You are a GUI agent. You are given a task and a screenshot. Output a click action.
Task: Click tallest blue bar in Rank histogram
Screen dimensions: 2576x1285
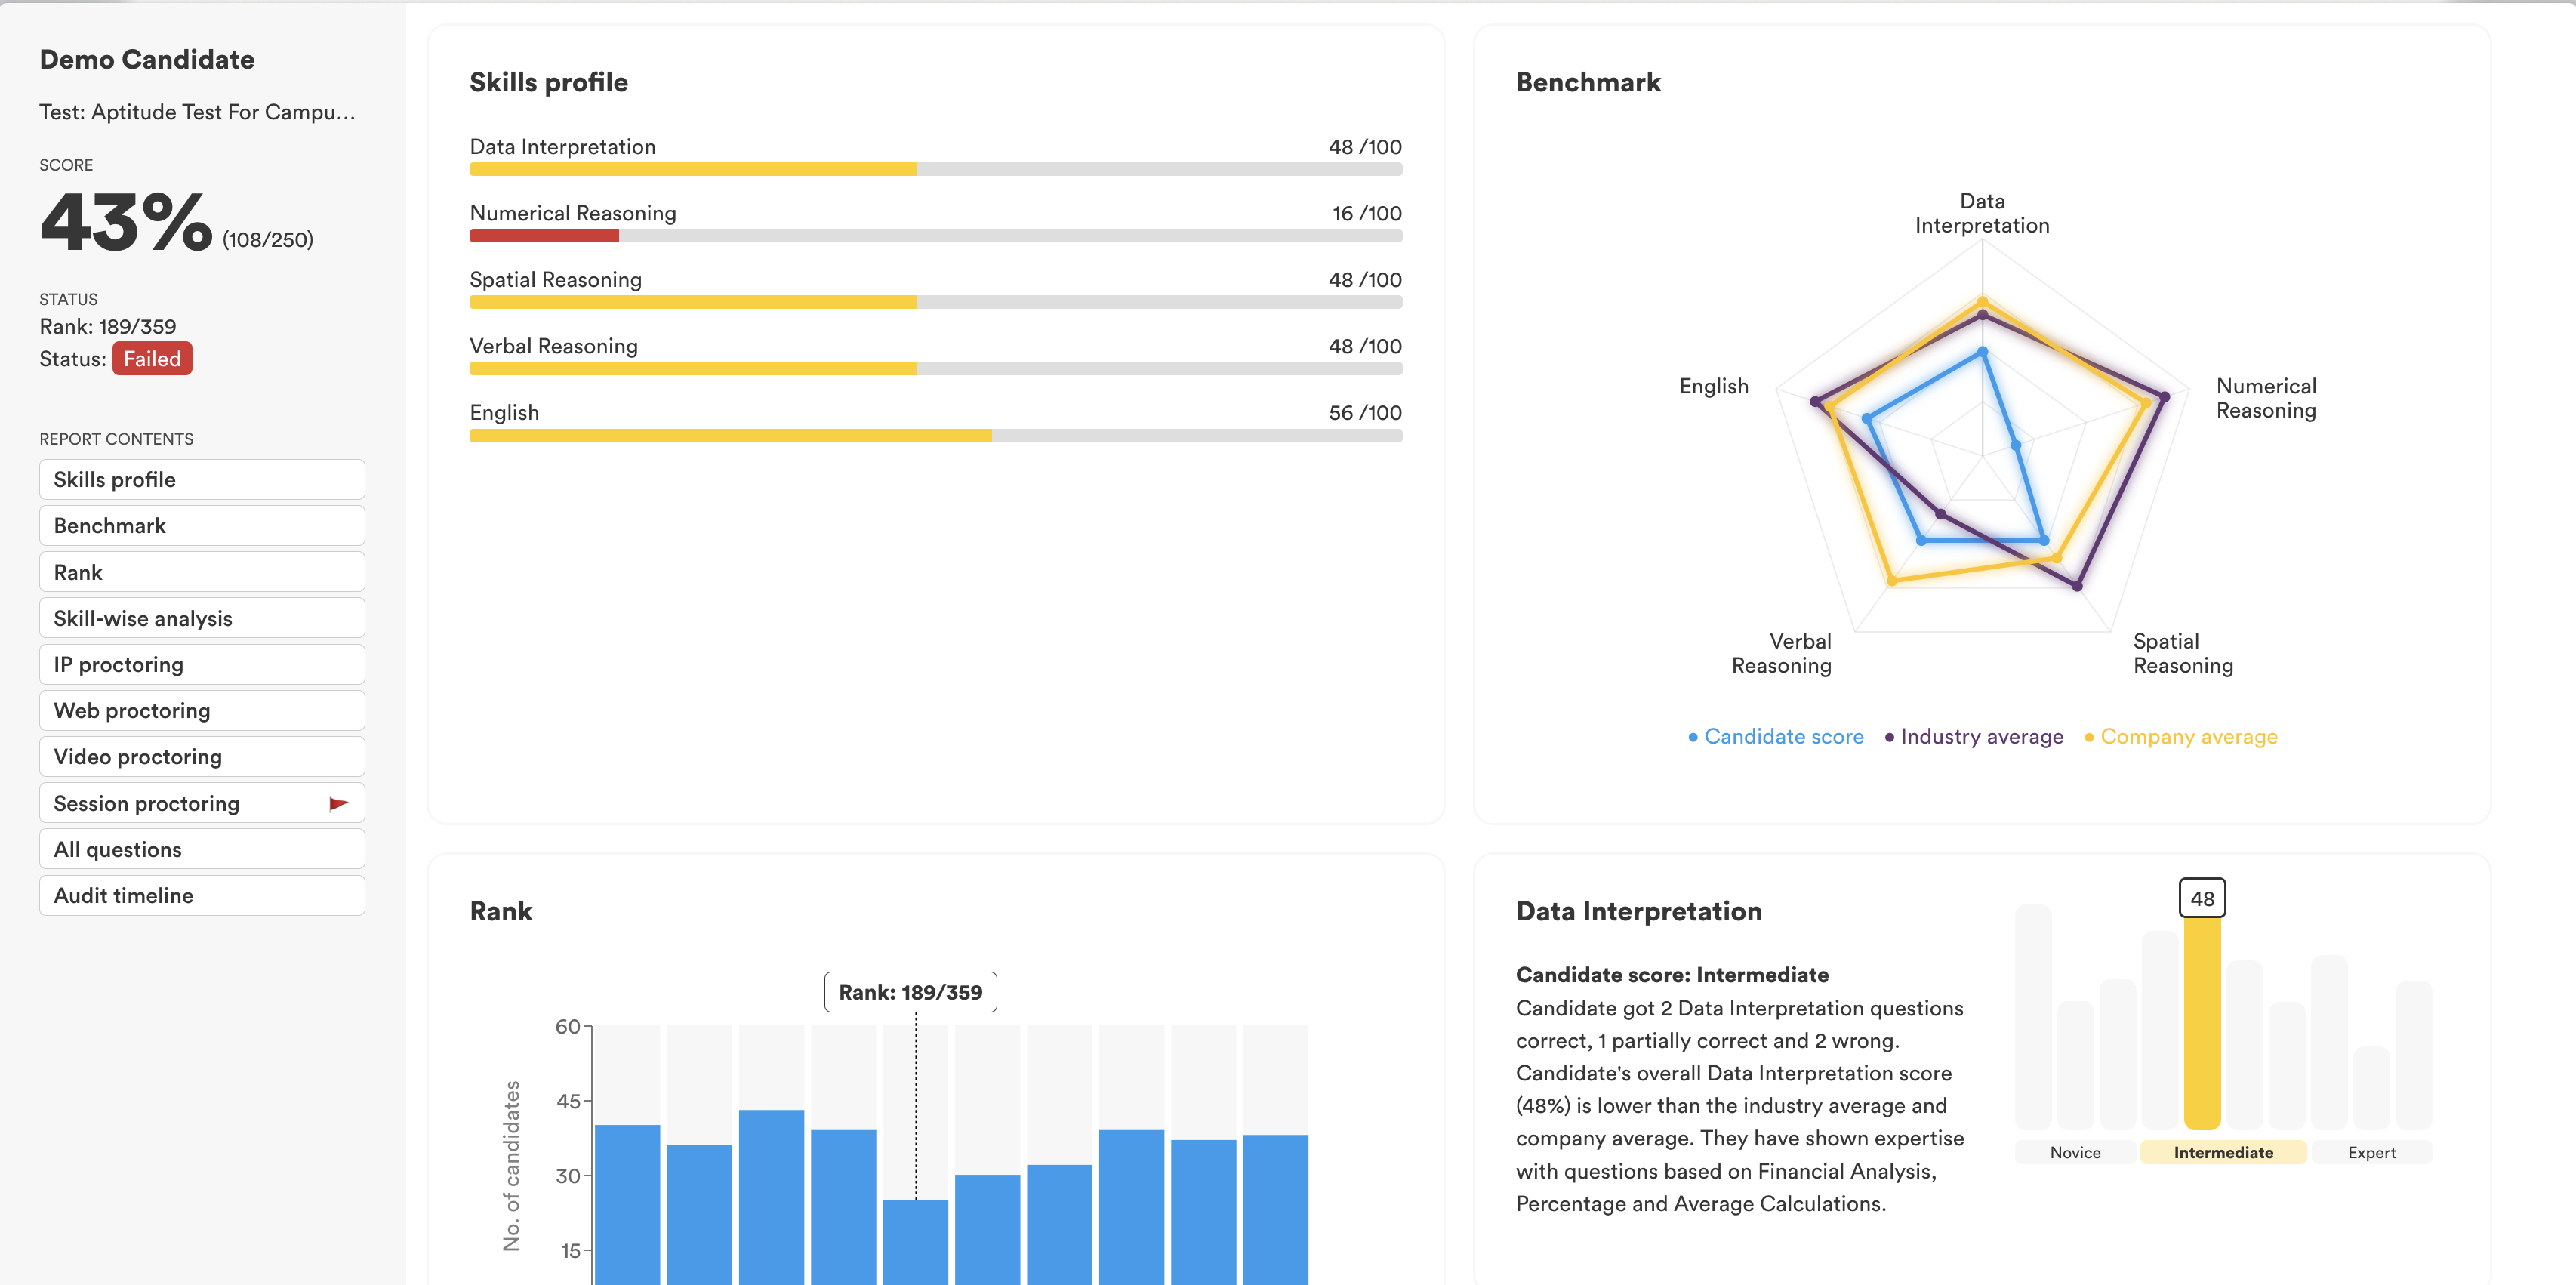tap(771, 1197)
